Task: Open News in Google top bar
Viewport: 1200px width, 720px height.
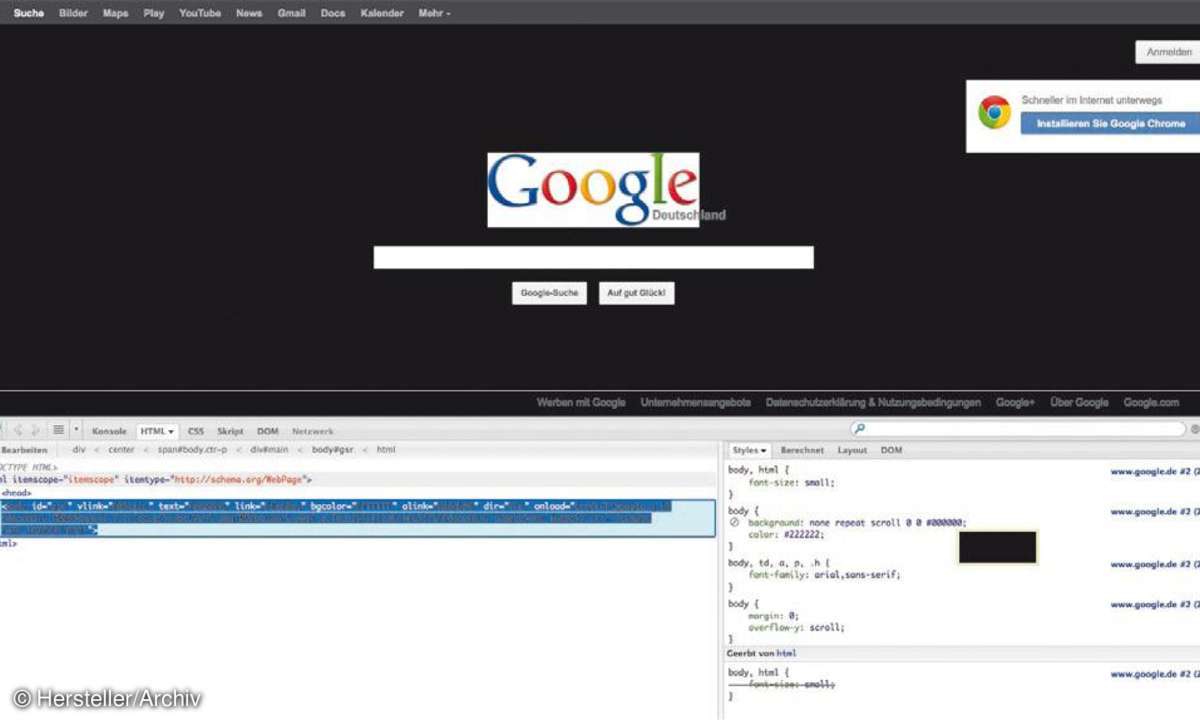Action: tap(249, 13)
